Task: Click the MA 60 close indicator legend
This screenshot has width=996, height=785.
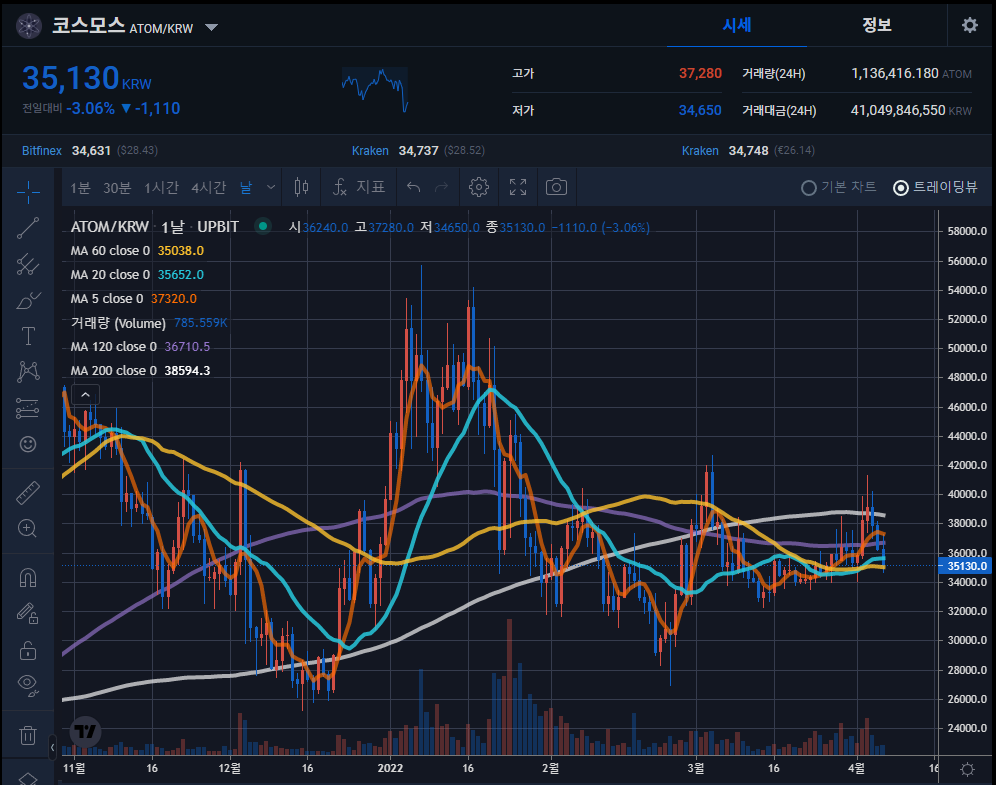Action: coord(137,251)
